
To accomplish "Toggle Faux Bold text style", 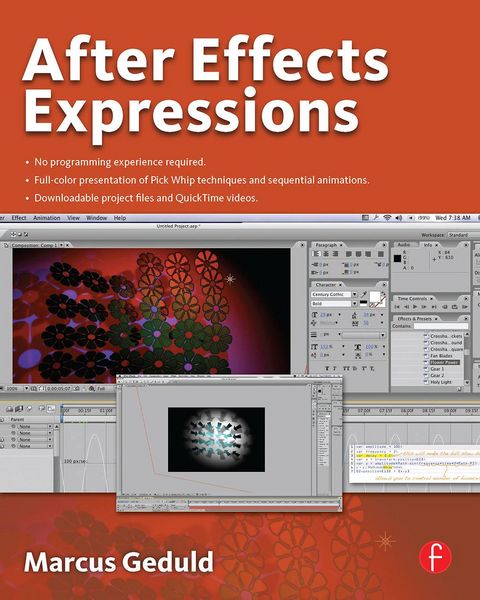I will point(327,368).
